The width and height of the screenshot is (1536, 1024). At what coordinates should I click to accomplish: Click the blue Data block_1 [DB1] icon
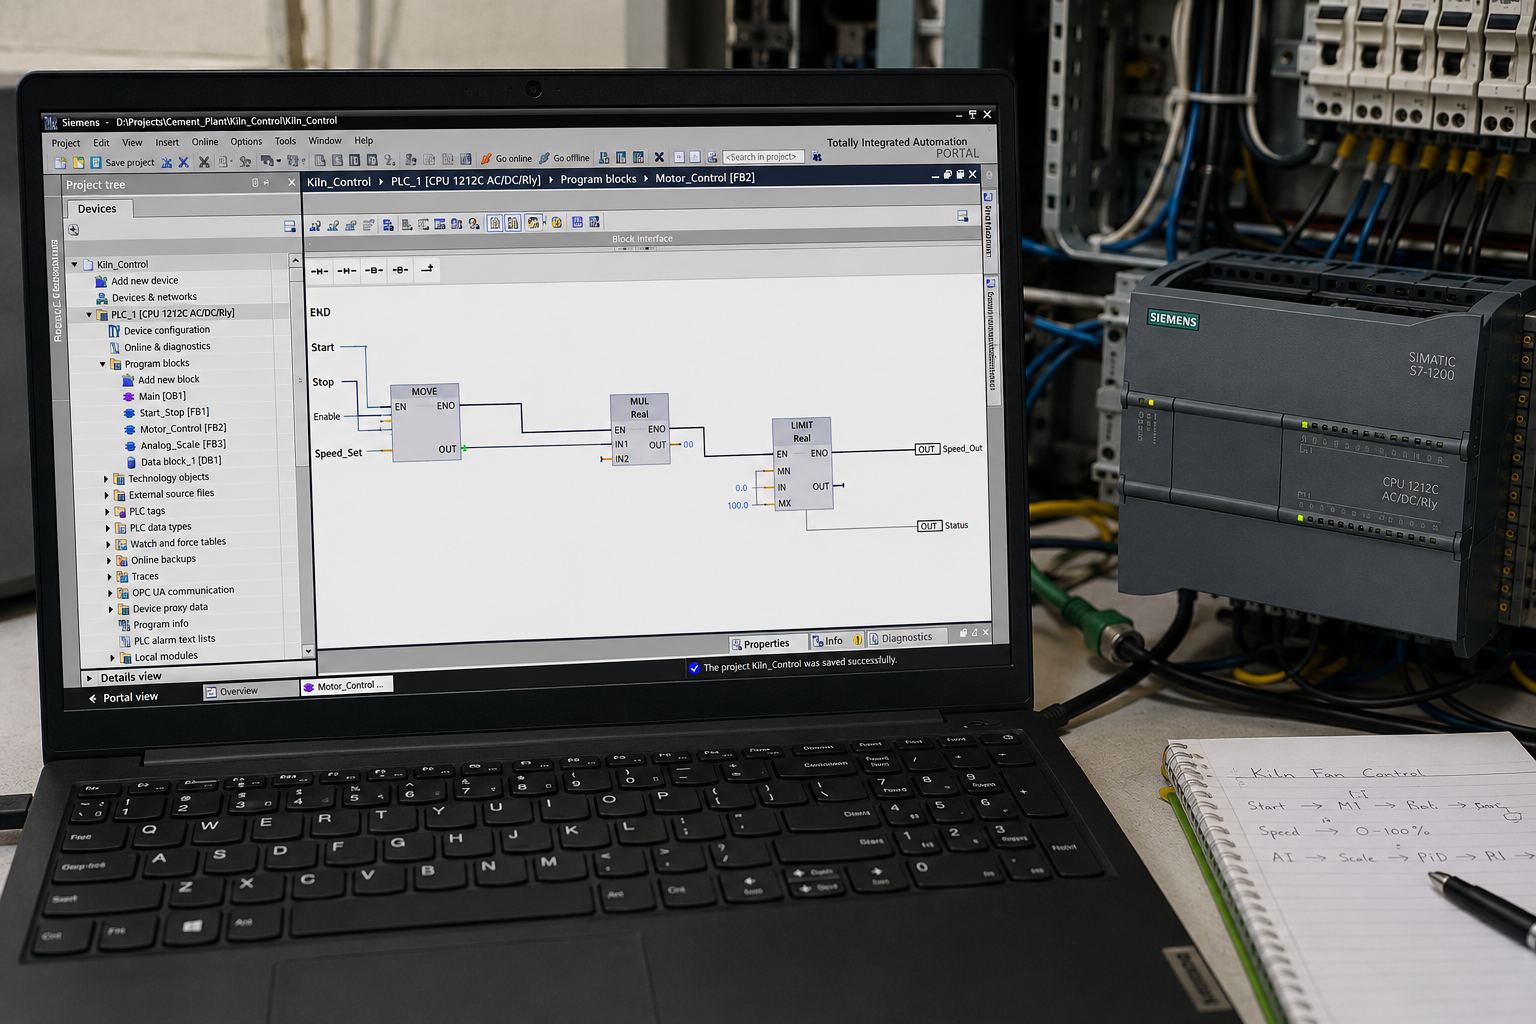(131, 462)
